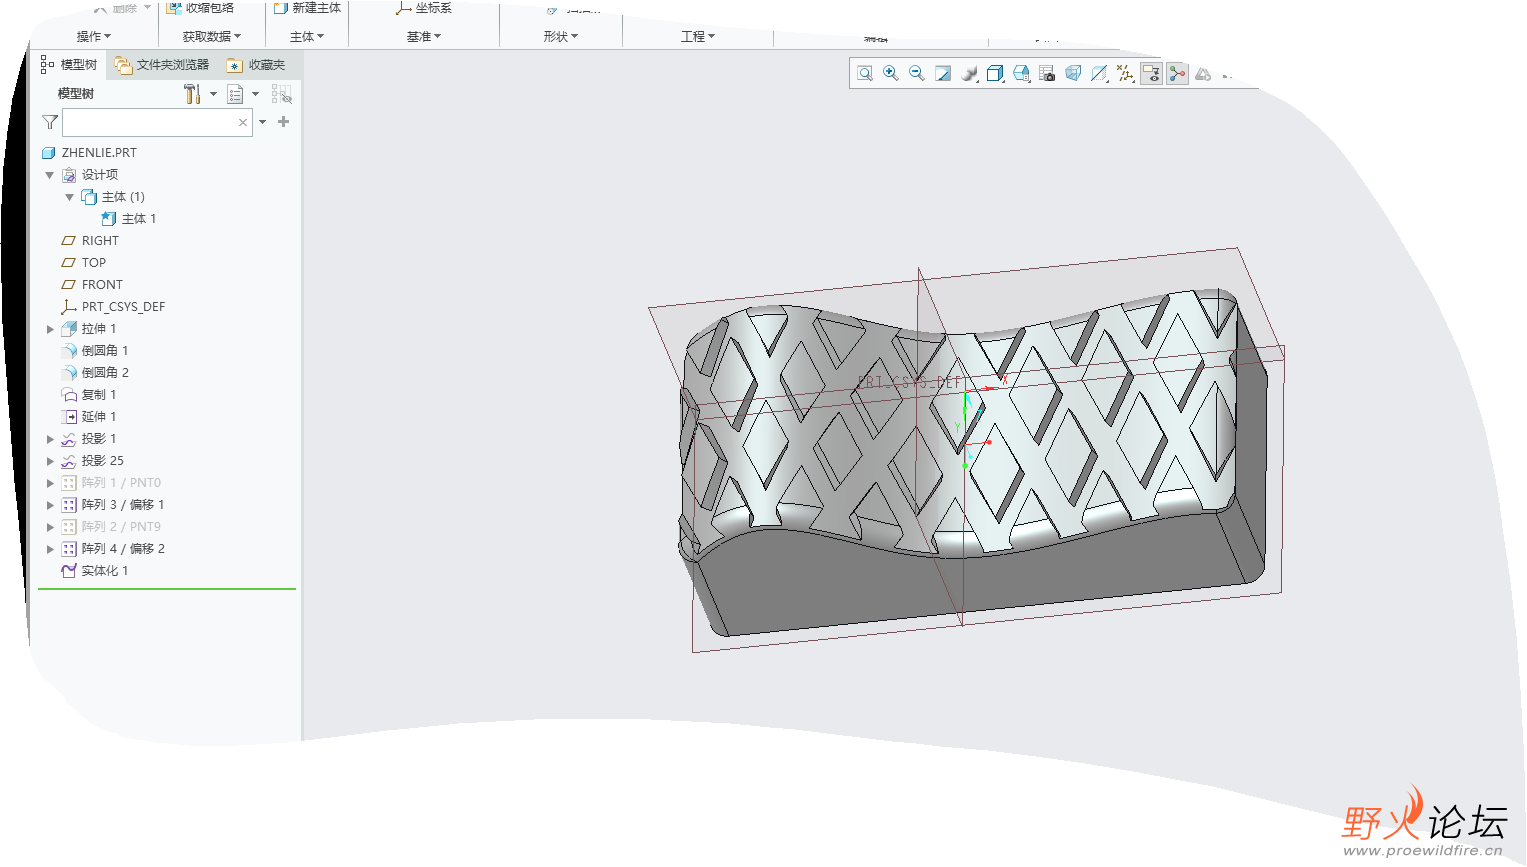Viewport: 1527px width, 867px height.
Task: Click the perspective view icon
Action: [1073, 74]
